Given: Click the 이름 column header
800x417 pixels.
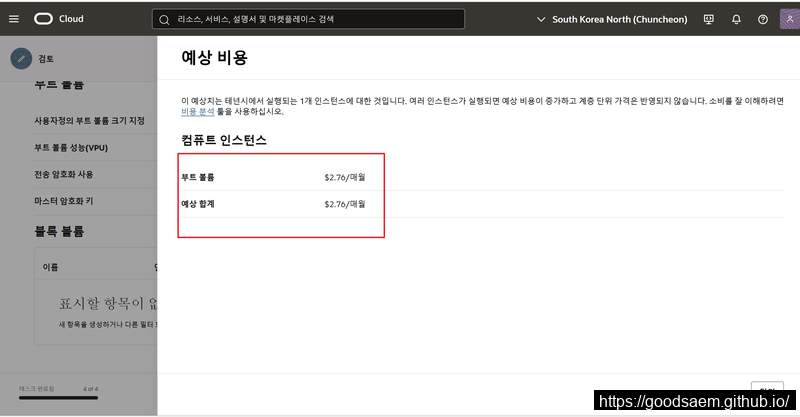Looking at the screenshot, I should point(50,267).
